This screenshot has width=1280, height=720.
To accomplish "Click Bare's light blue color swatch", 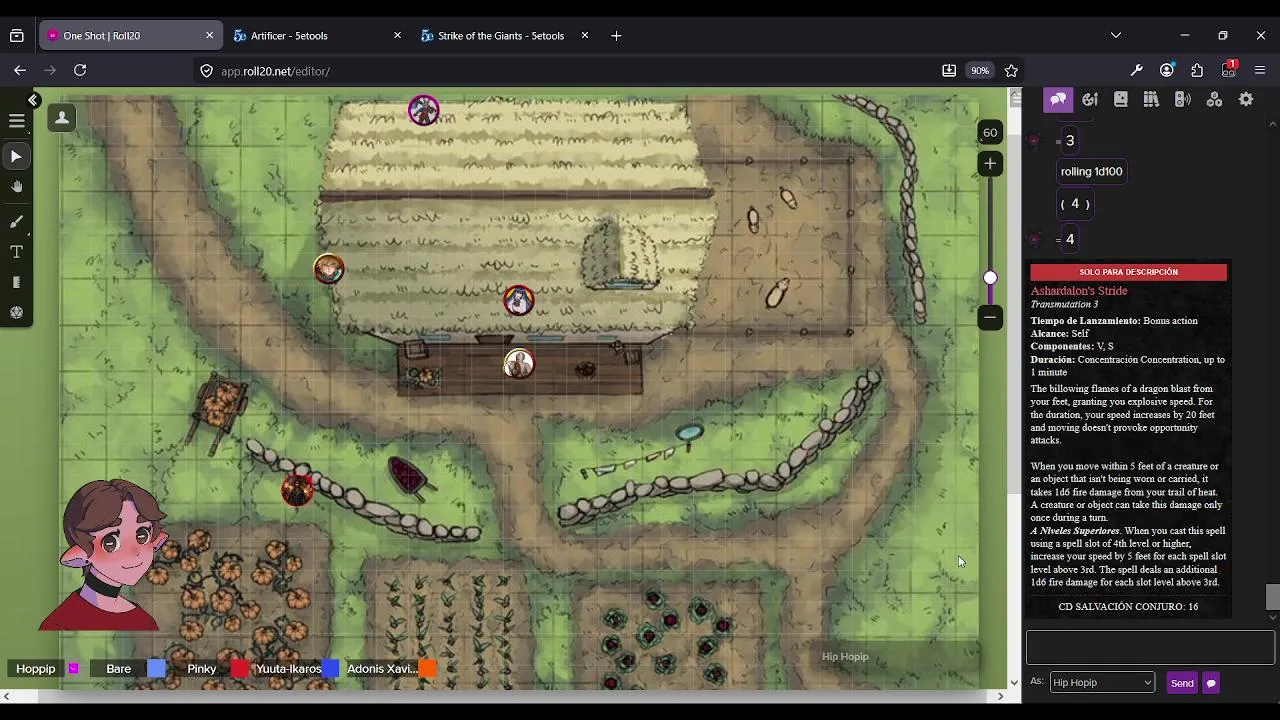I will (156, 669).
